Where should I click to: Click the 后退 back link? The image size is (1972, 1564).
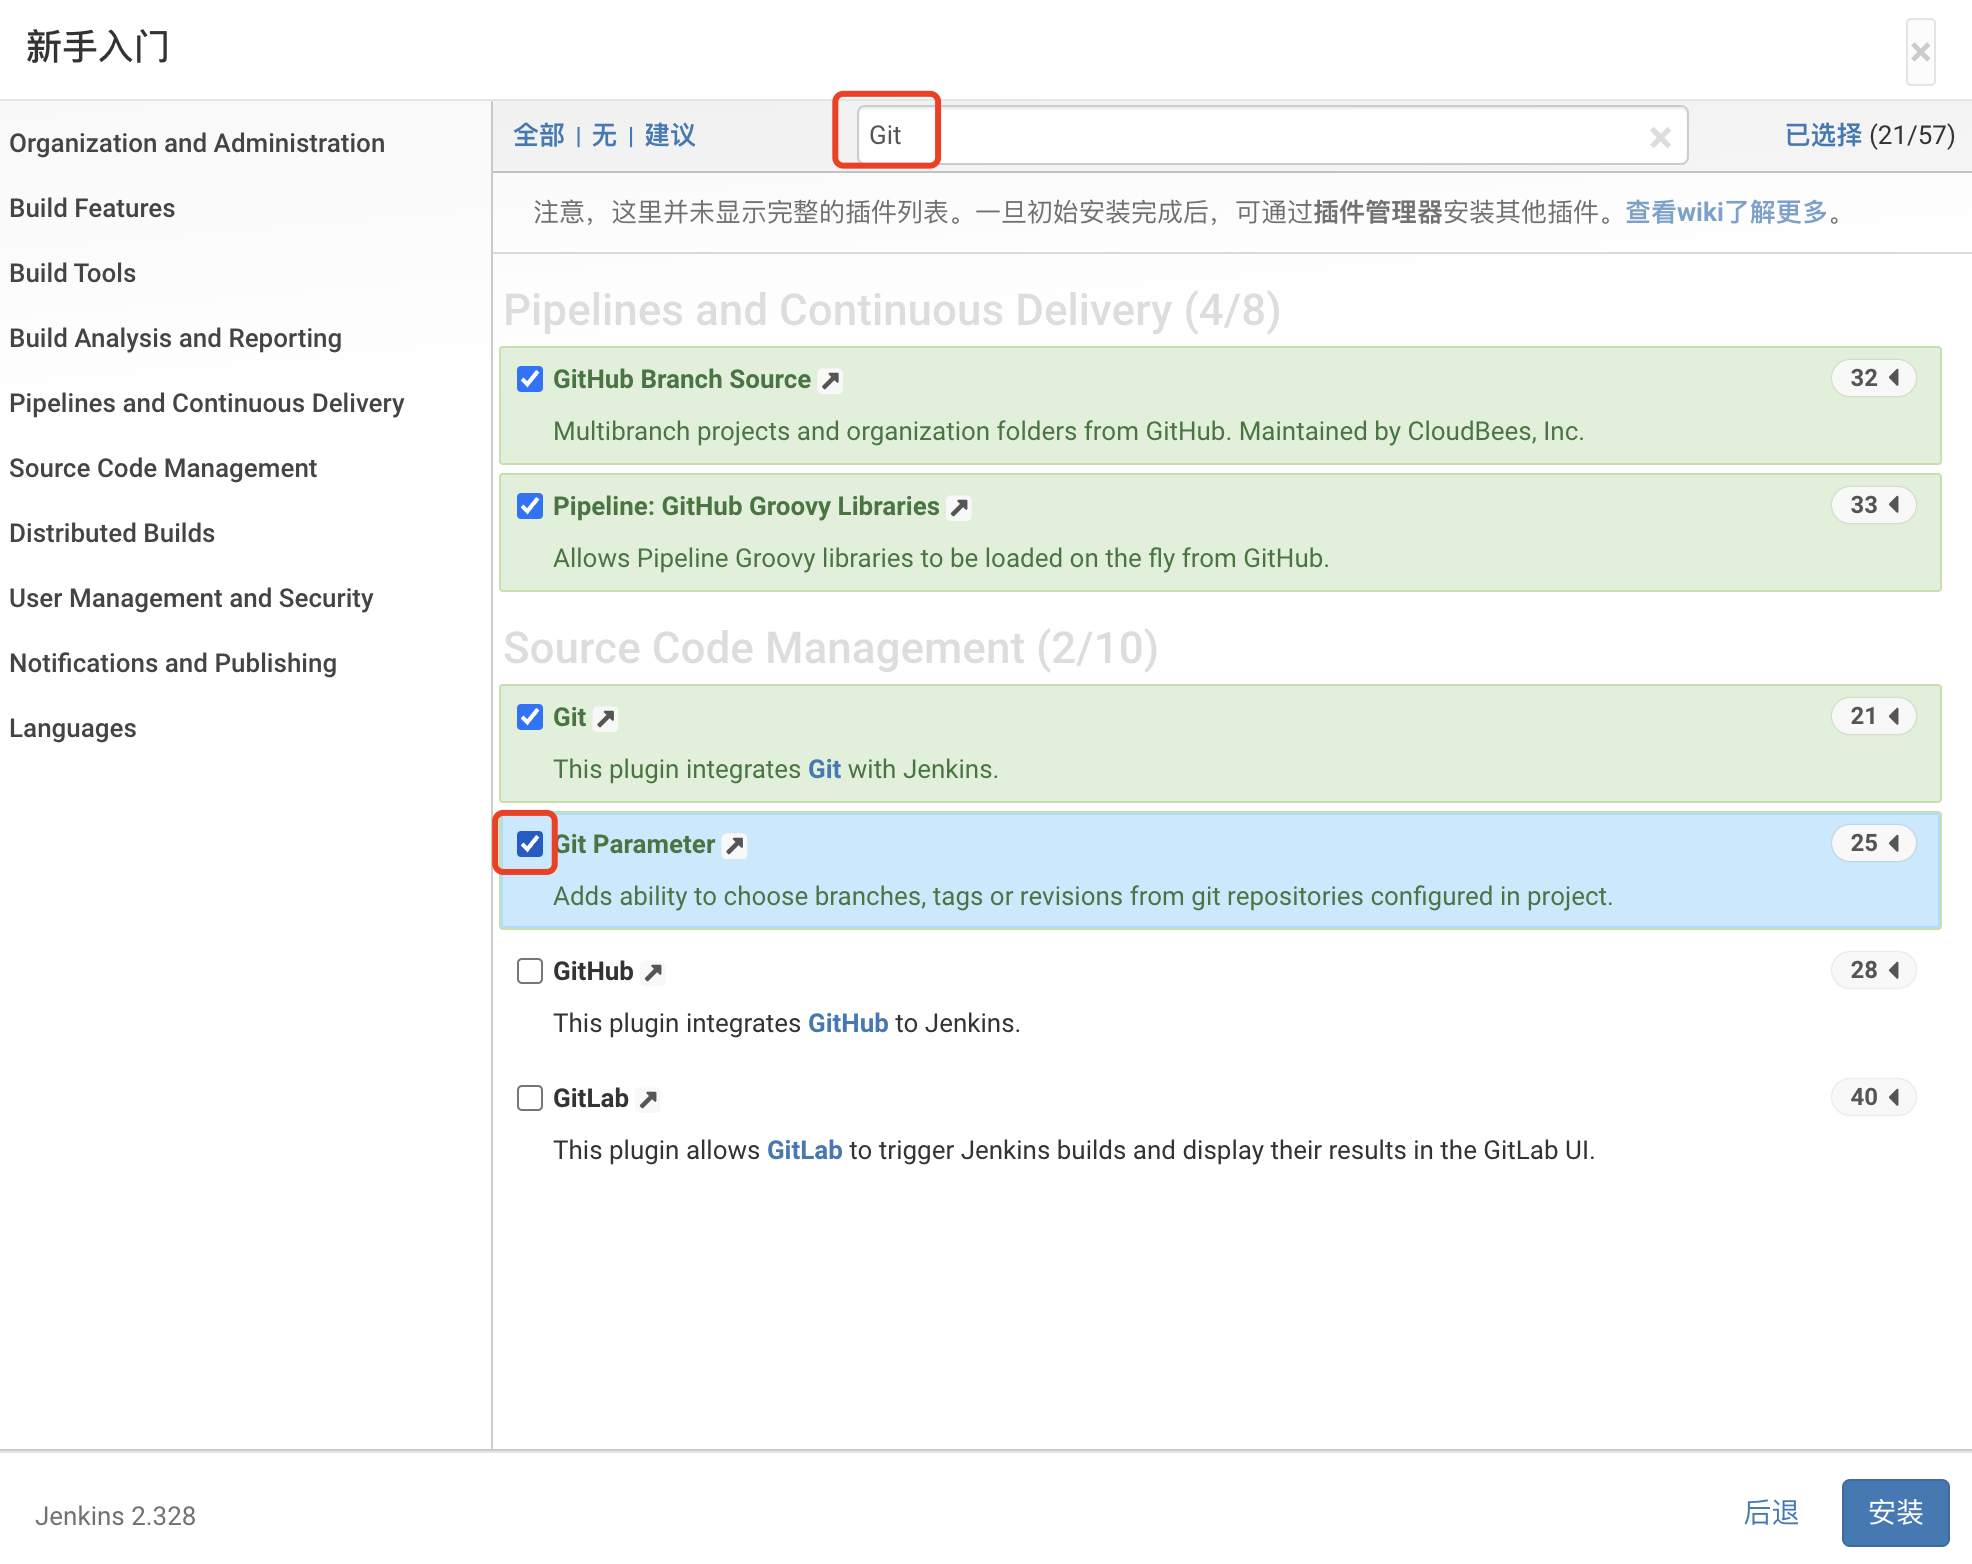coord(1770,1512)
